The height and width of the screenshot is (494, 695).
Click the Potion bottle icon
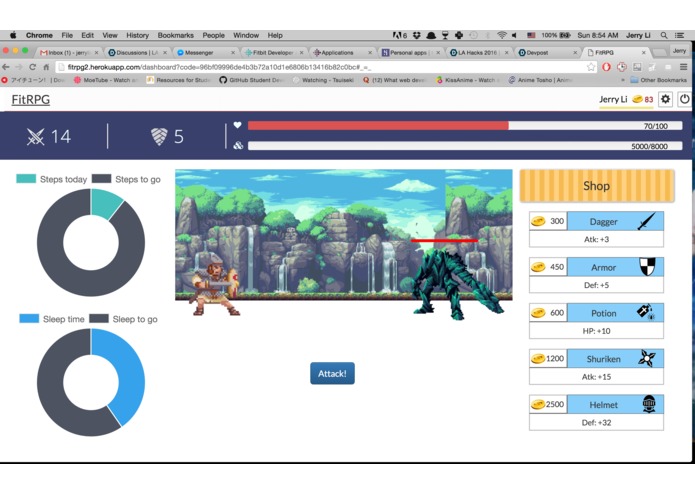coord(646,312)
